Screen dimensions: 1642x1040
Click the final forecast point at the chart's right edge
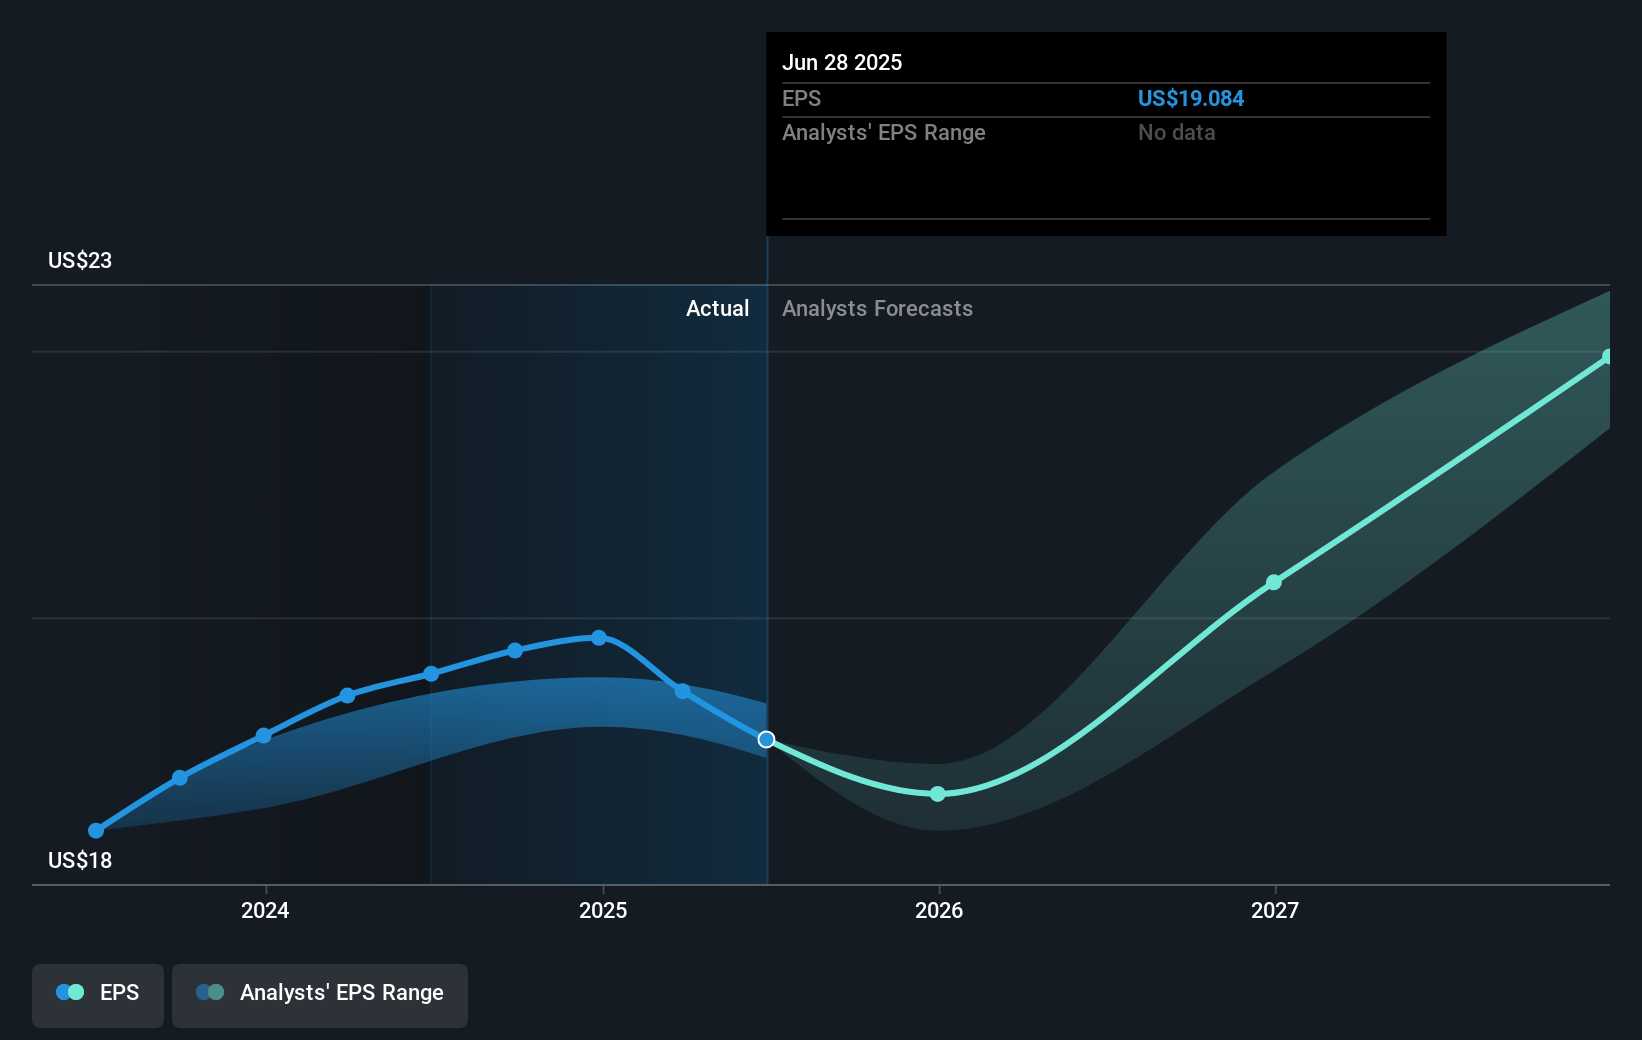pos(1607,357)
